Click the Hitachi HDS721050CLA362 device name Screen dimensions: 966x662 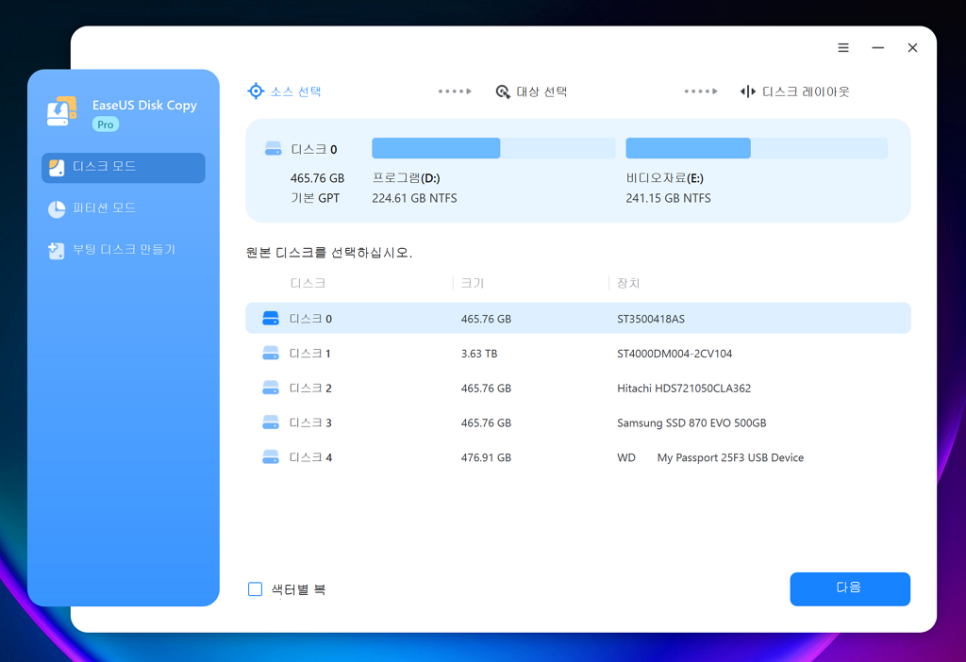(684, 388)
